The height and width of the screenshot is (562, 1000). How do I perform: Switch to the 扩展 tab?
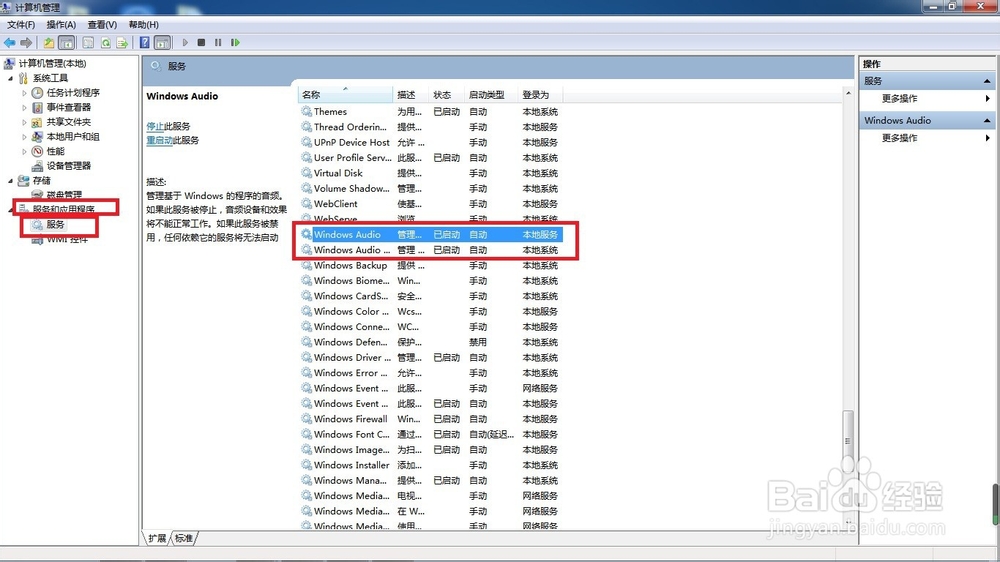point(157,538)
